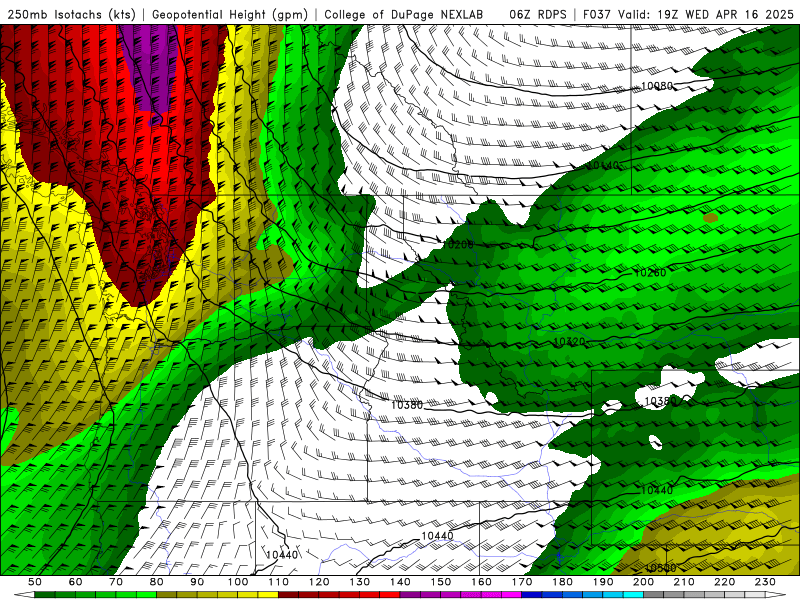This screenshot has height=600, width=800.
Task: Click the cyan swatch just before 200
Action: click(x=634, y=595)
